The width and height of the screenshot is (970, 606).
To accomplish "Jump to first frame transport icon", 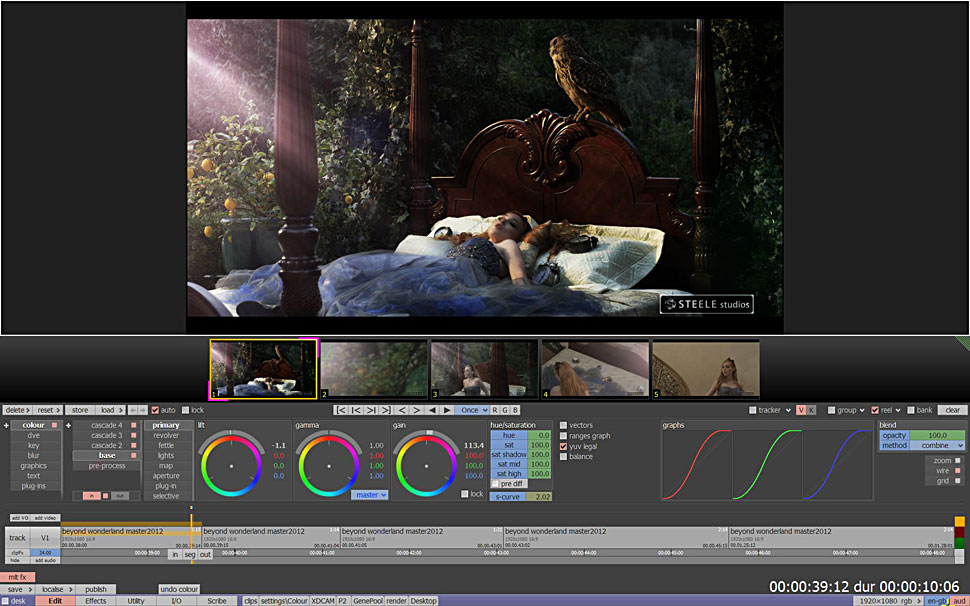I will (x=341, y=410).
